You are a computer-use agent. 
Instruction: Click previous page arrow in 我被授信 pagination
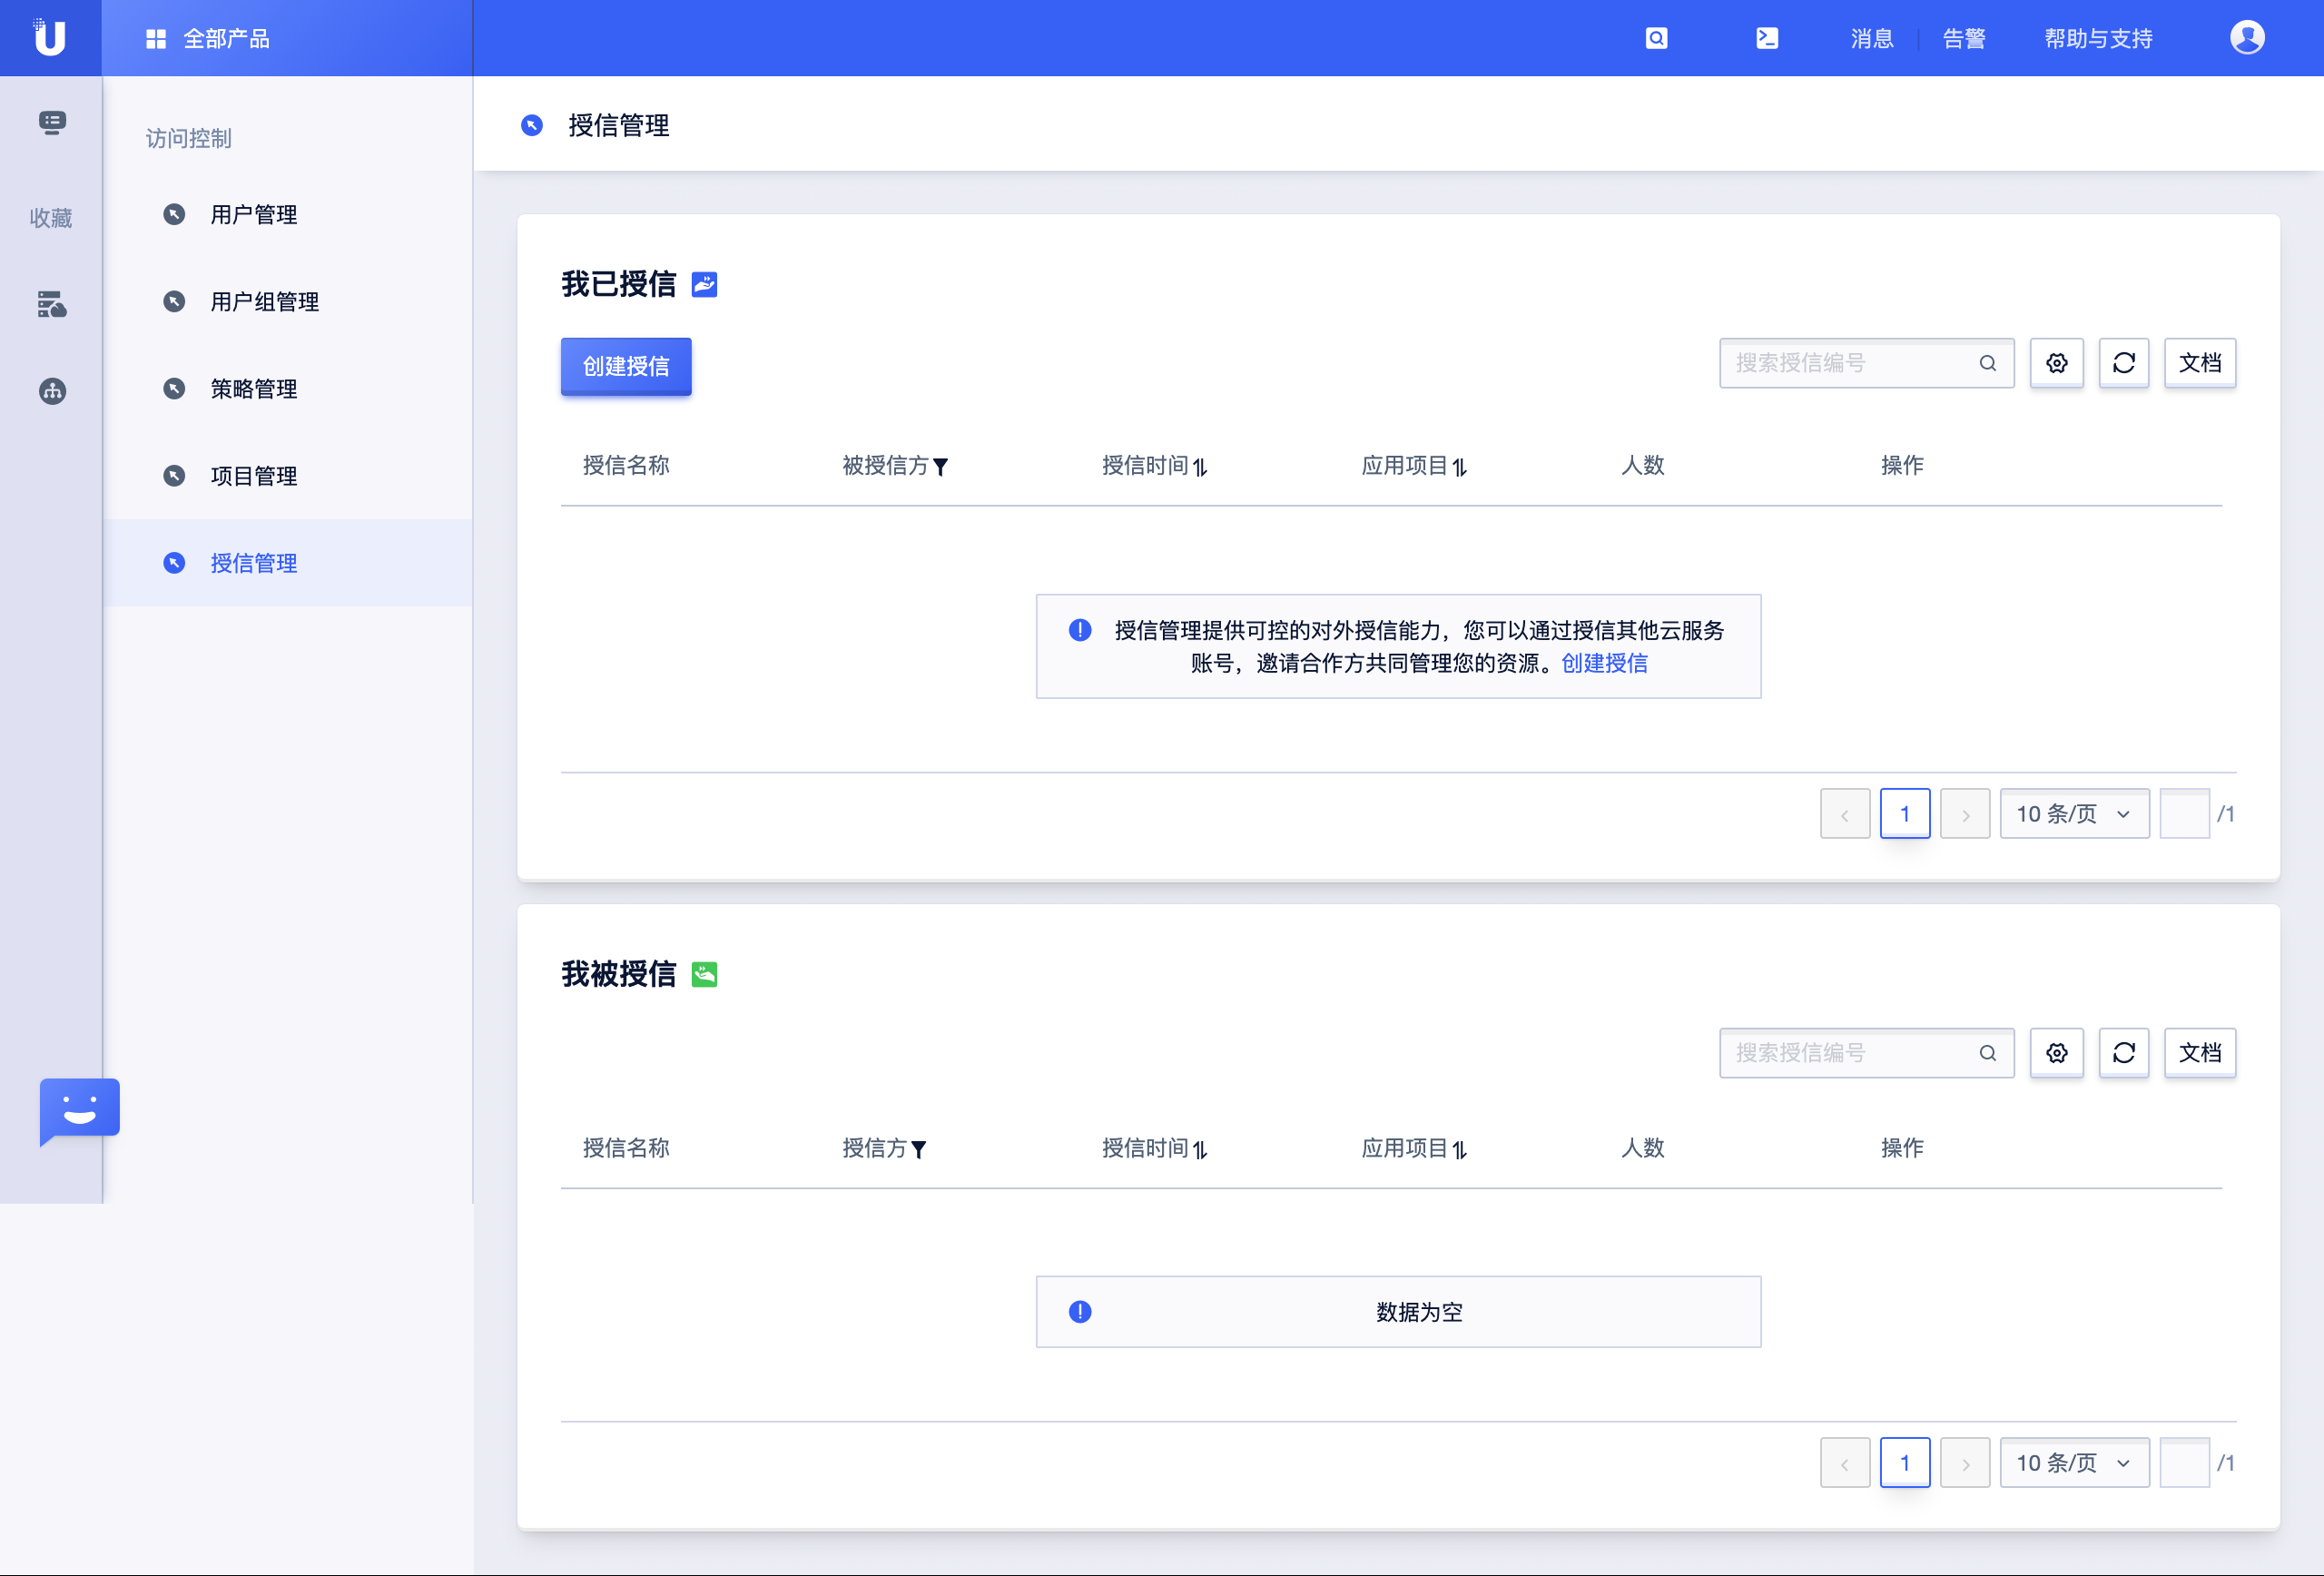(x=1845, y=1463)
